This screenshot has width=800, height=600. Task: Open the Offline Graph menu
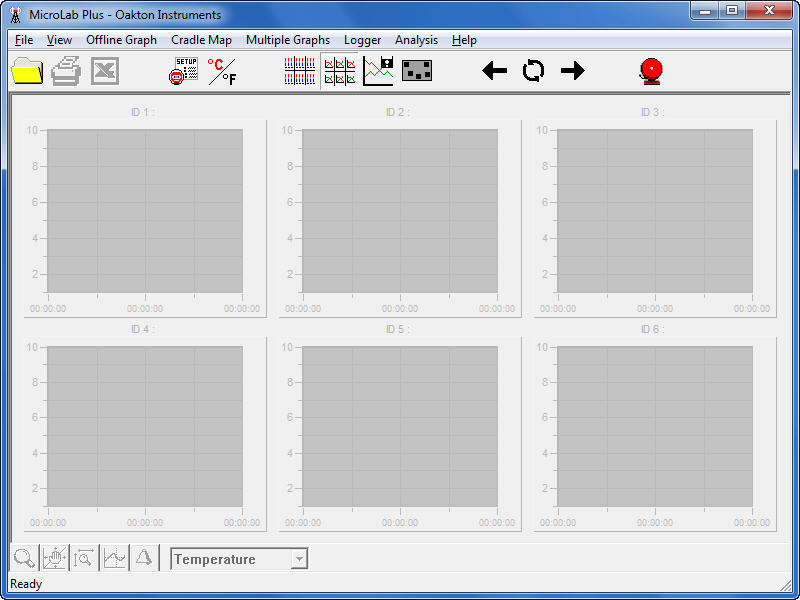(x=121, y=40)
